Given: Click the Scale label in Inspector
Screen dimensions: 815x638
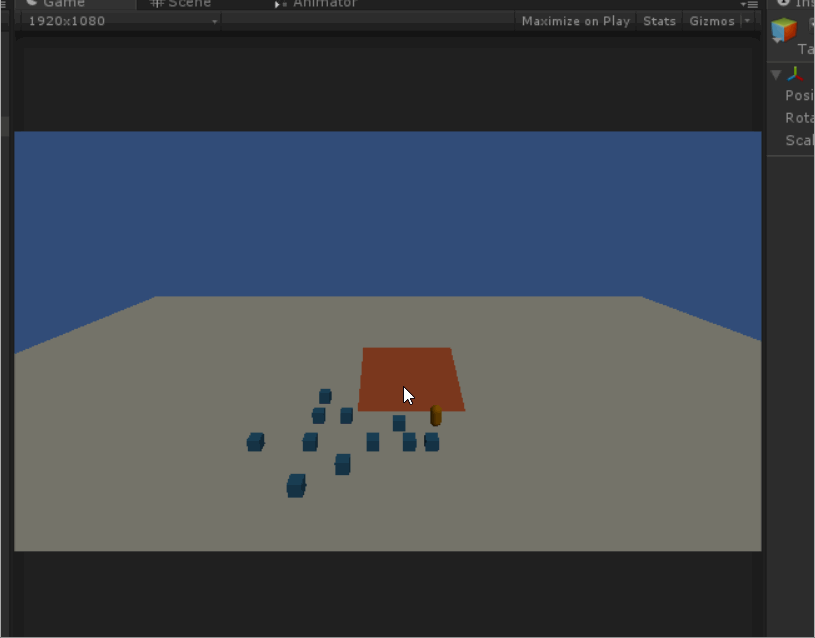Looking at the screenshot, I should coord(799,140).
